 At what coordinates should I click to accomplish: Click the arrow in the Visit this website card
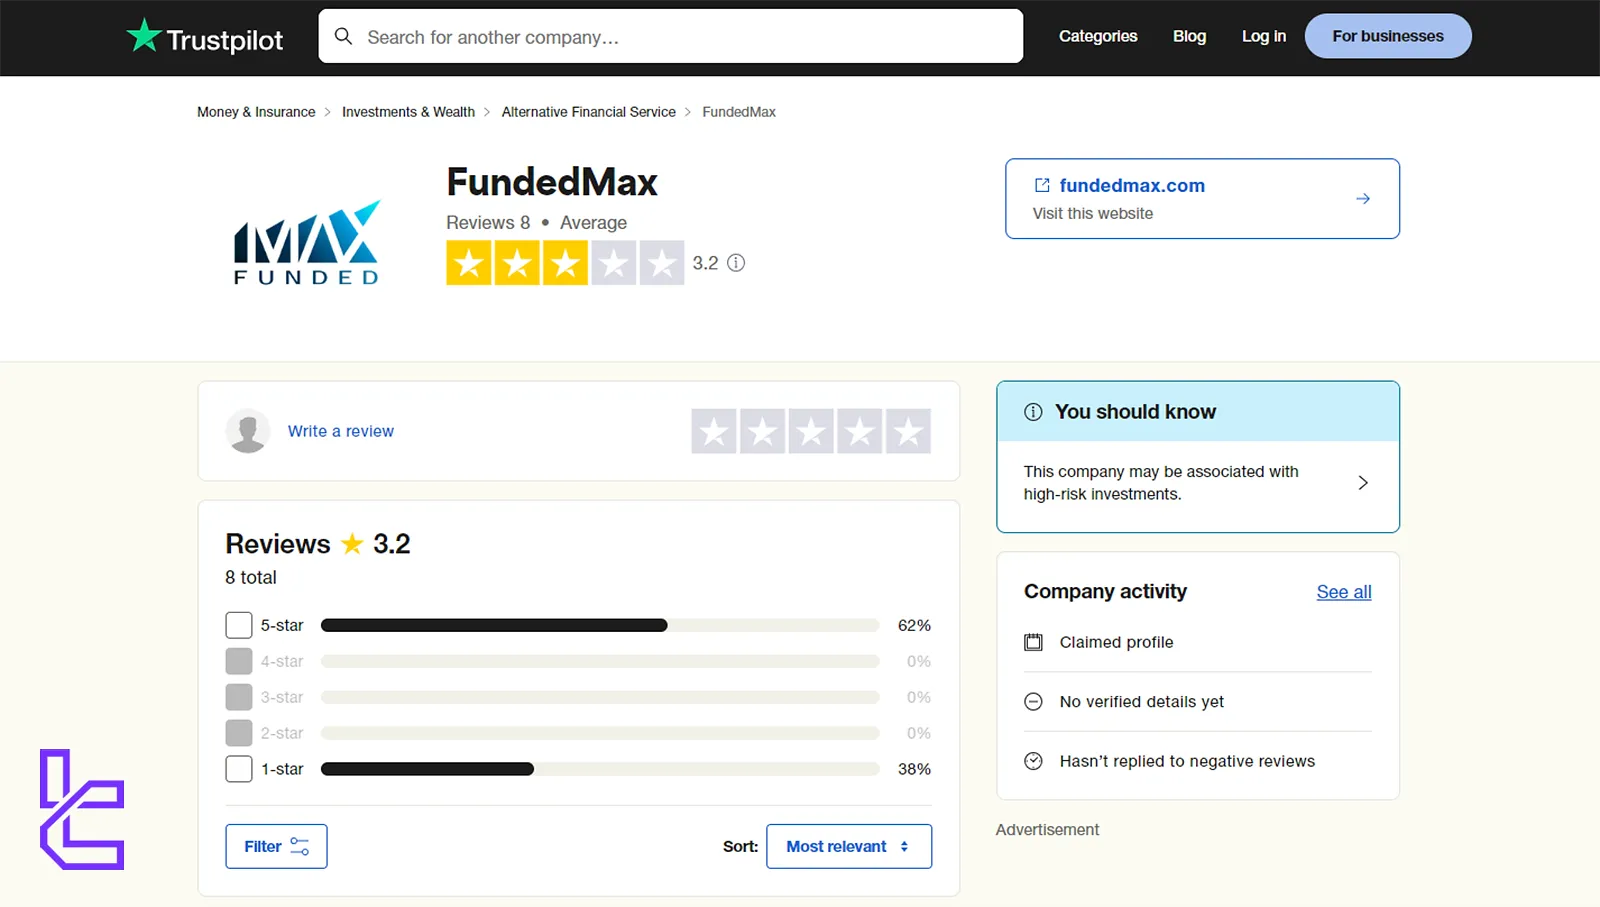point(1363,198)
